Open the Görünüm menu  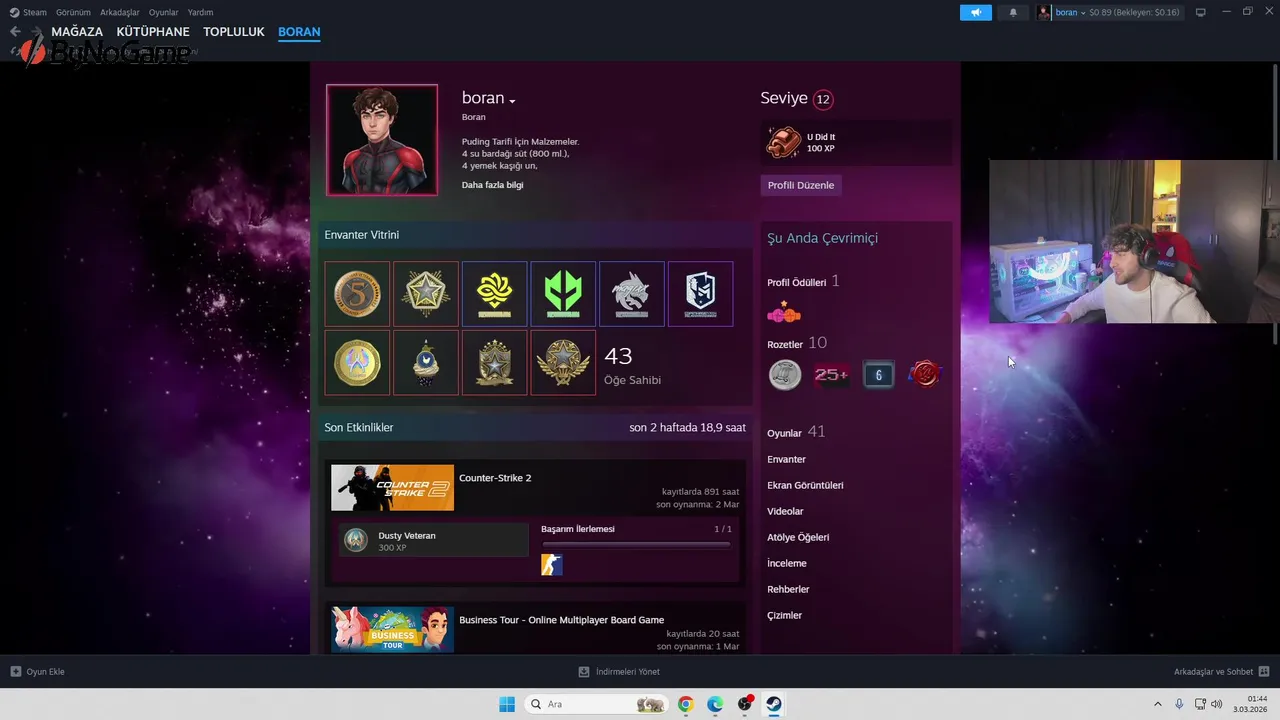pyautogui.click(x=73, y=12)
